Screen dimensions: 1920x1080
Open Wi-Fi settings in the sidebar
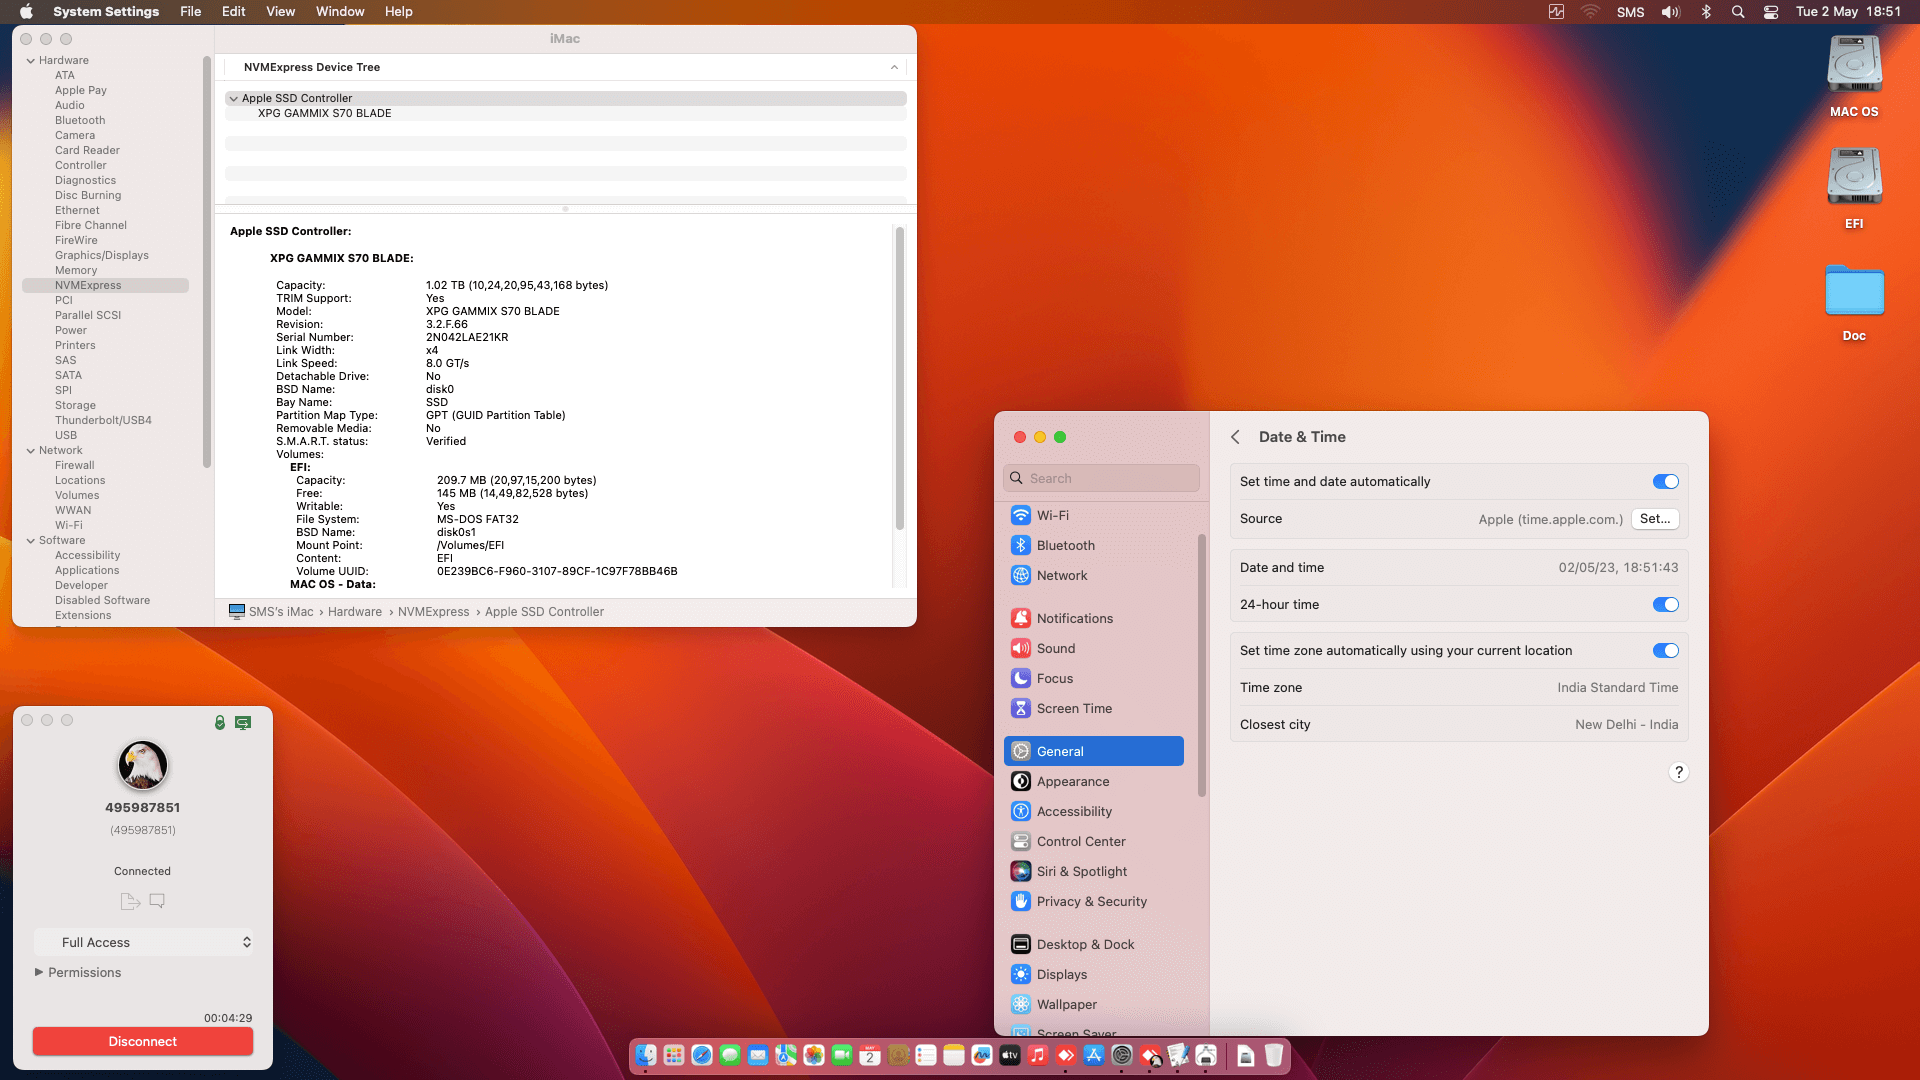coord(1094,516)
